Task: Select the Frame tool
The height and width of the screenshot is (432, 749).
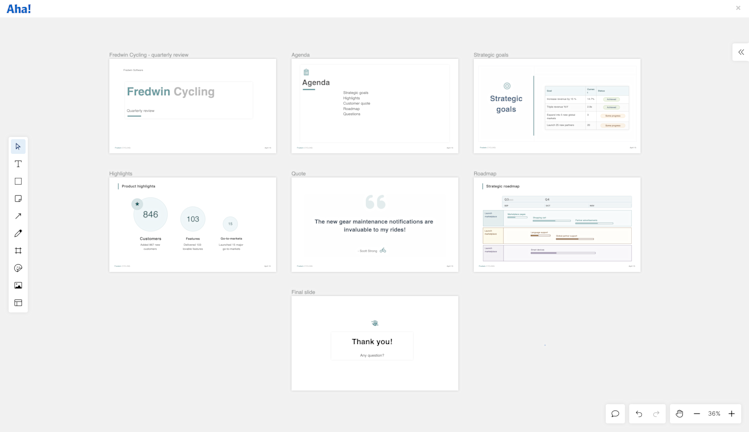Action: tap(18, 250)
